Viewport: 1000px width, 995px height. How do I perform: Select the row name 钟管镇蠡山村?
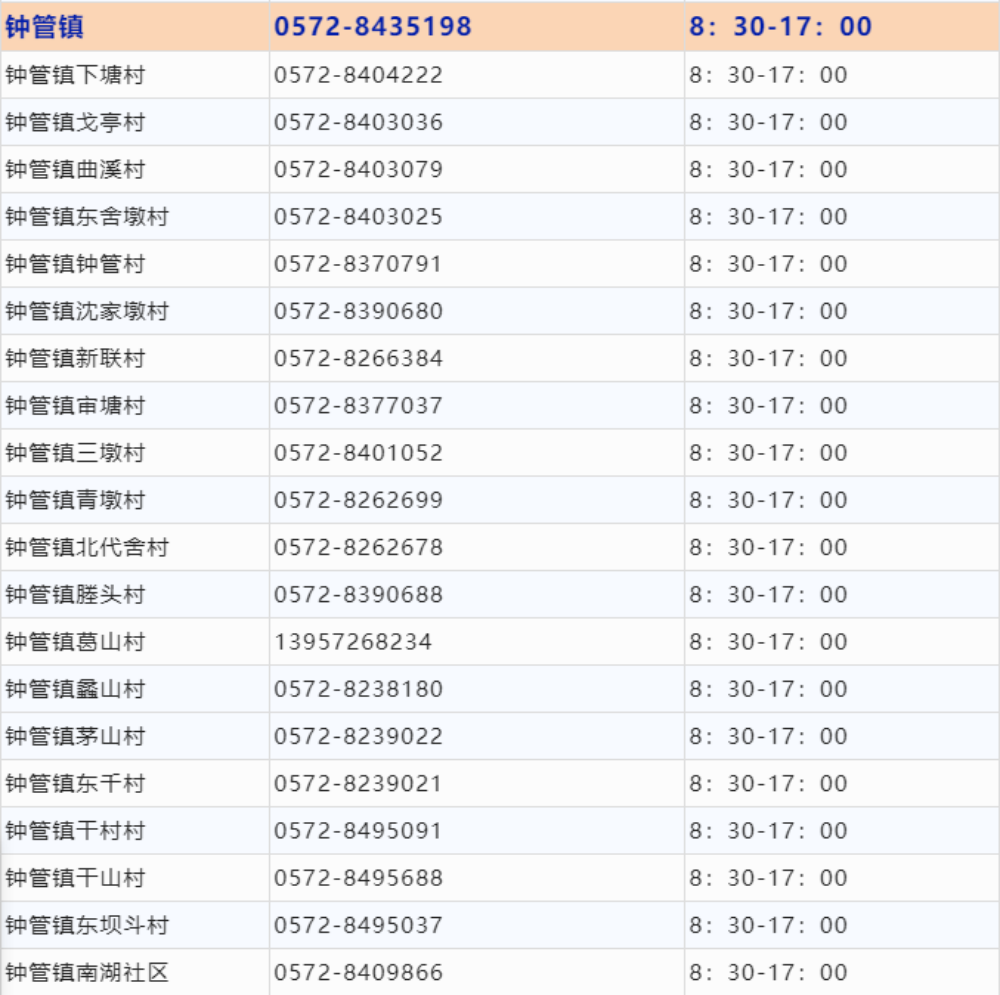tap(75, 689)
